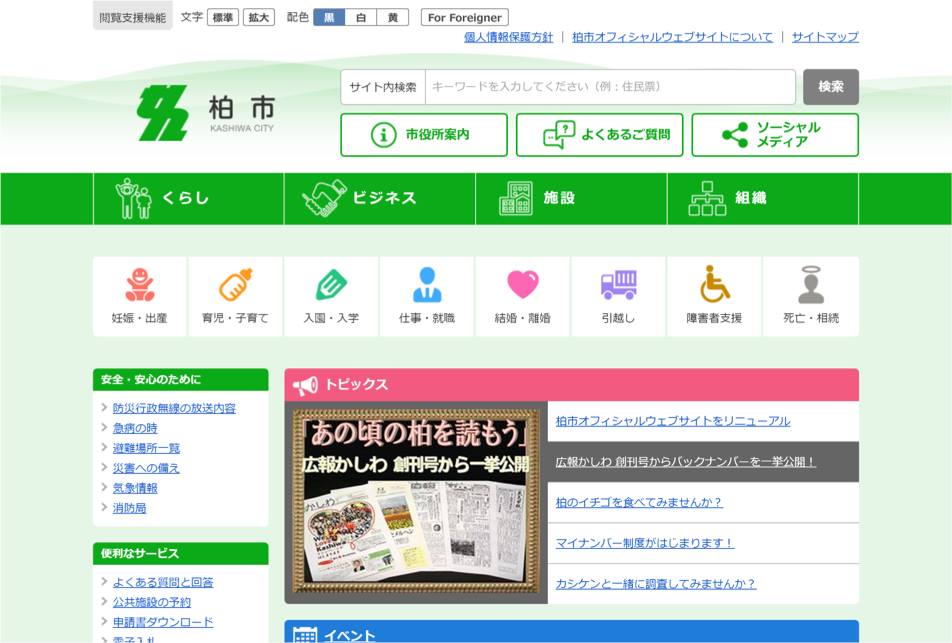952x643 pixels.
Task: Open the ソーシャルメディア button
Action: coord(775,135)
